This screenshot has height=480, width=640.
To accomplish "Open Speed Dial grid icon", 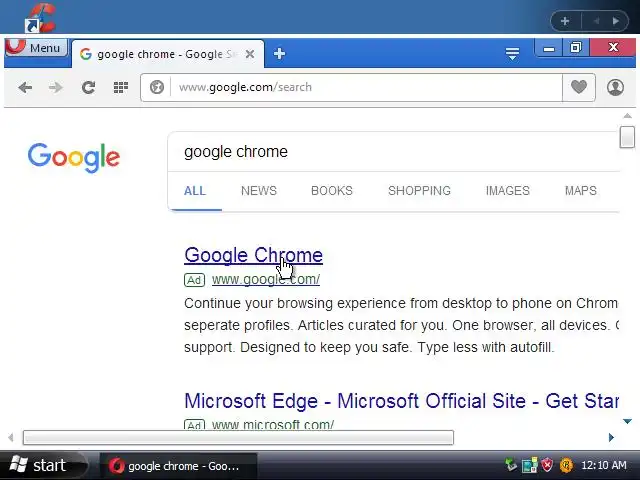I will (120, 87).
